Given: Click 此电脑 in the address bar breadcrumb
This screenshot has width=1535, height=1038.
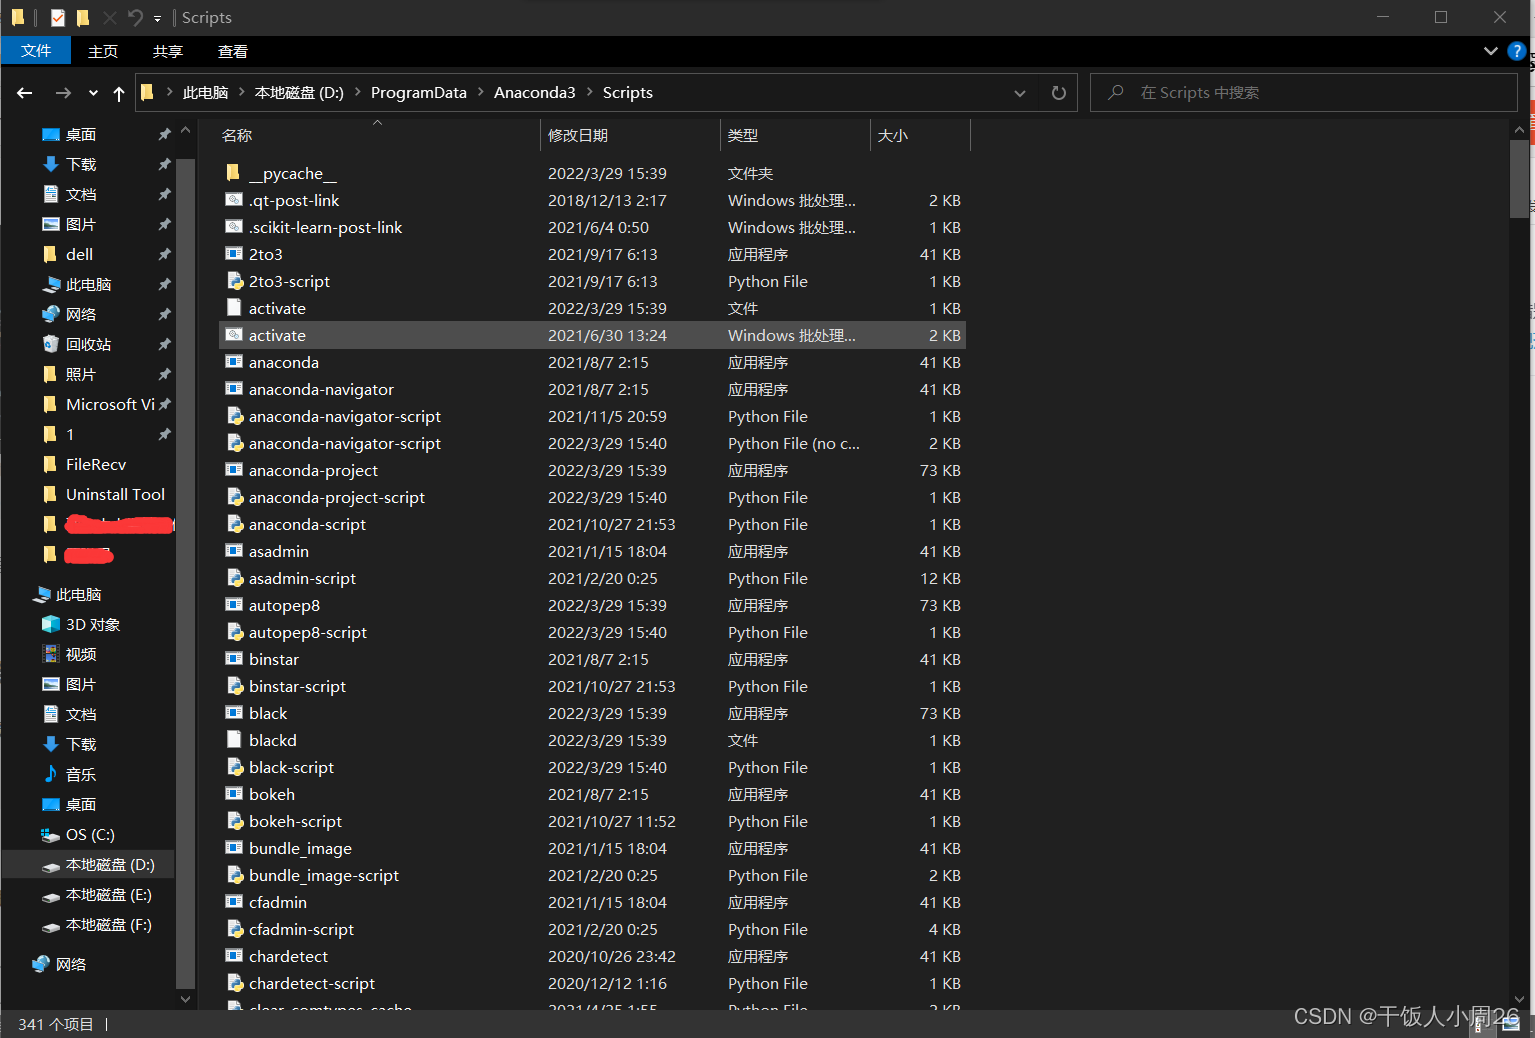Looking at the screenshot, I should pyautogui.click(x=205, y=93).
